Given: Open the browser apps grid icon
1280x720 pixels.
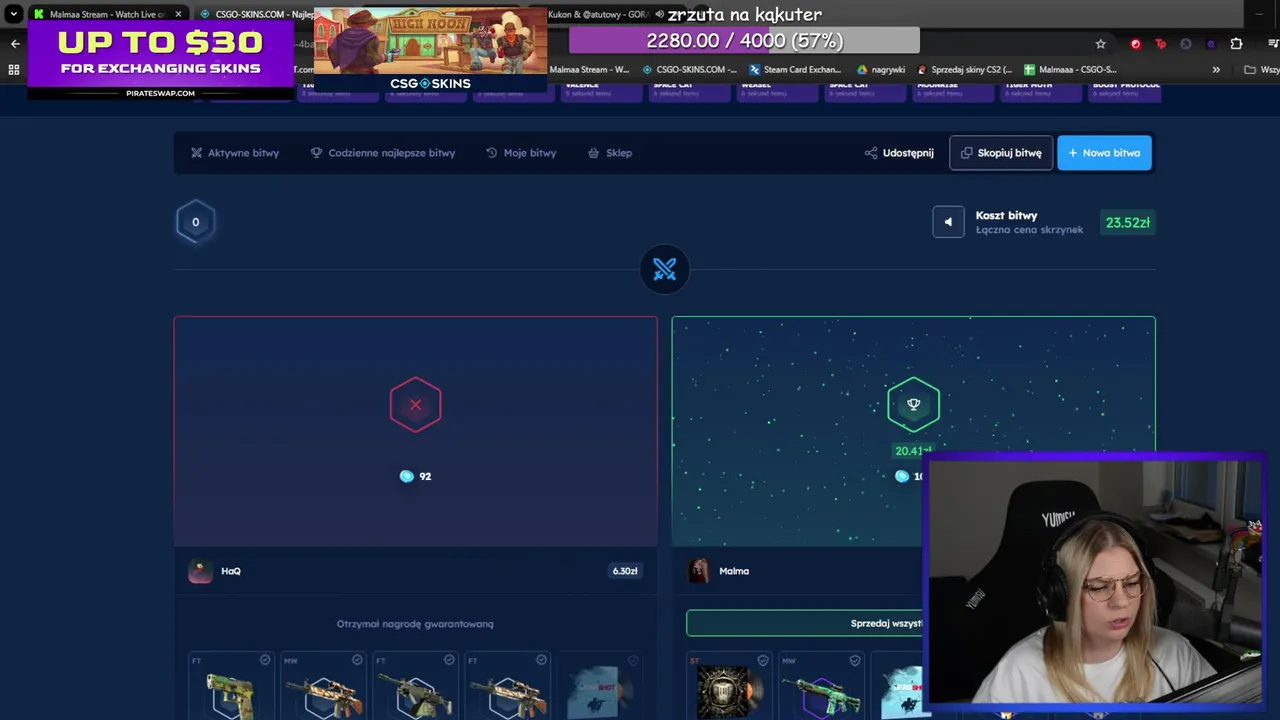Looking at the screenshot, I should [x=14, y=70].
